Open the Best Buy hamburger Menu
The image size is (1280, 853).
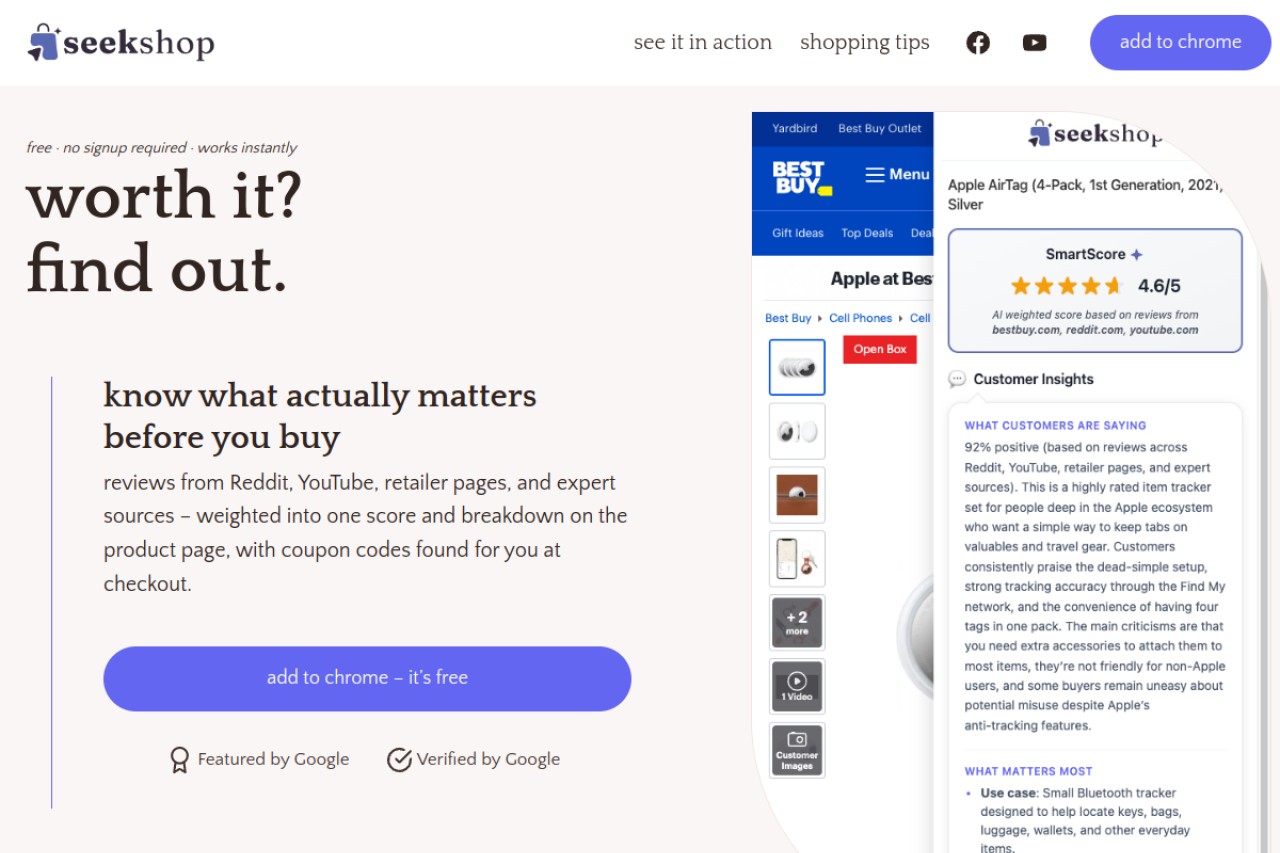coord(897,174)
